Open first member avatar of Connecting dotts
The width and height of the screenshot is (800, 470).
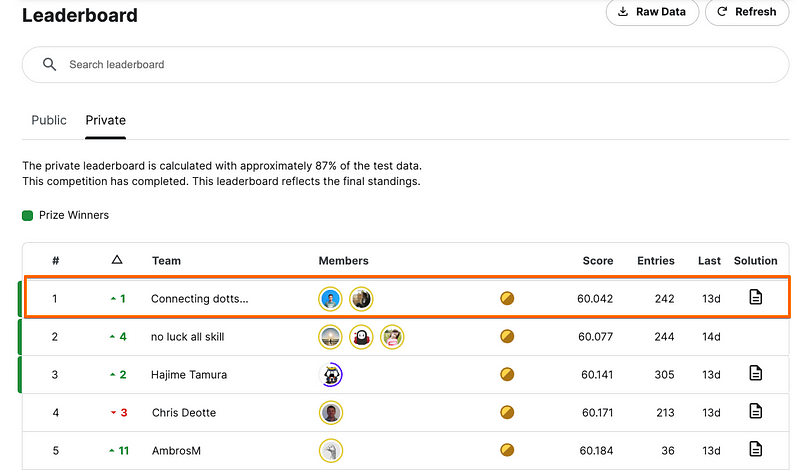[331, 298]
